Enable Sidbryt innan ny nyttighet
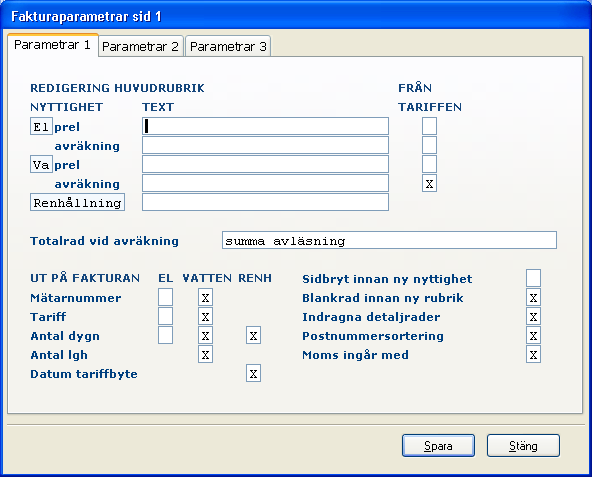592x477 pixels. pos(533,278)
